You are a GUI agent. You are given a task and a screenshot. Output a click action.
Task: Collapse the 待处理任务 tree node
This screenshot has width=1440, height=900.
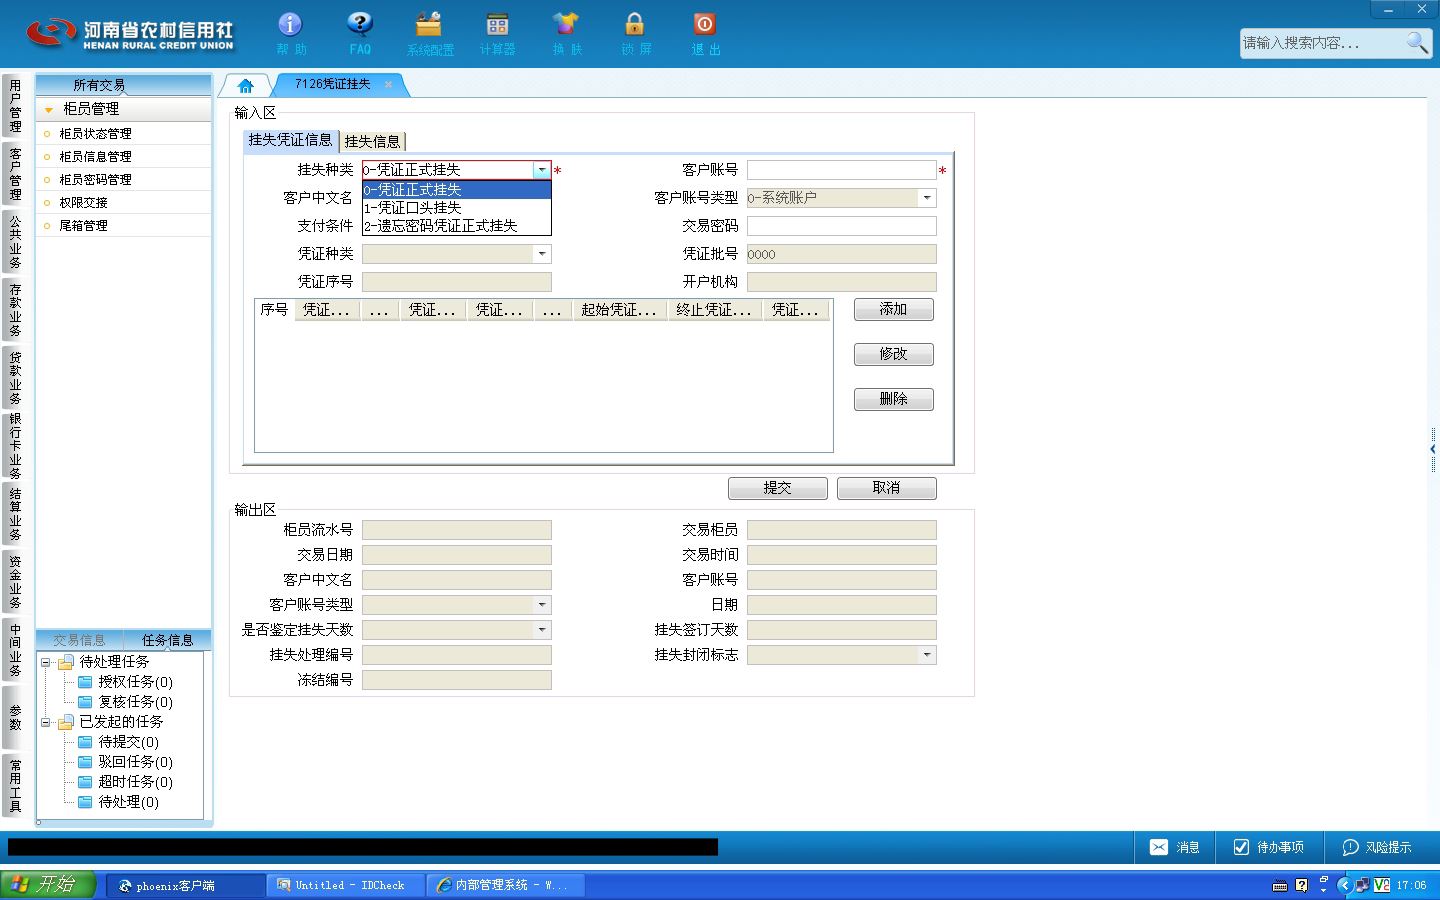point(45,662)
